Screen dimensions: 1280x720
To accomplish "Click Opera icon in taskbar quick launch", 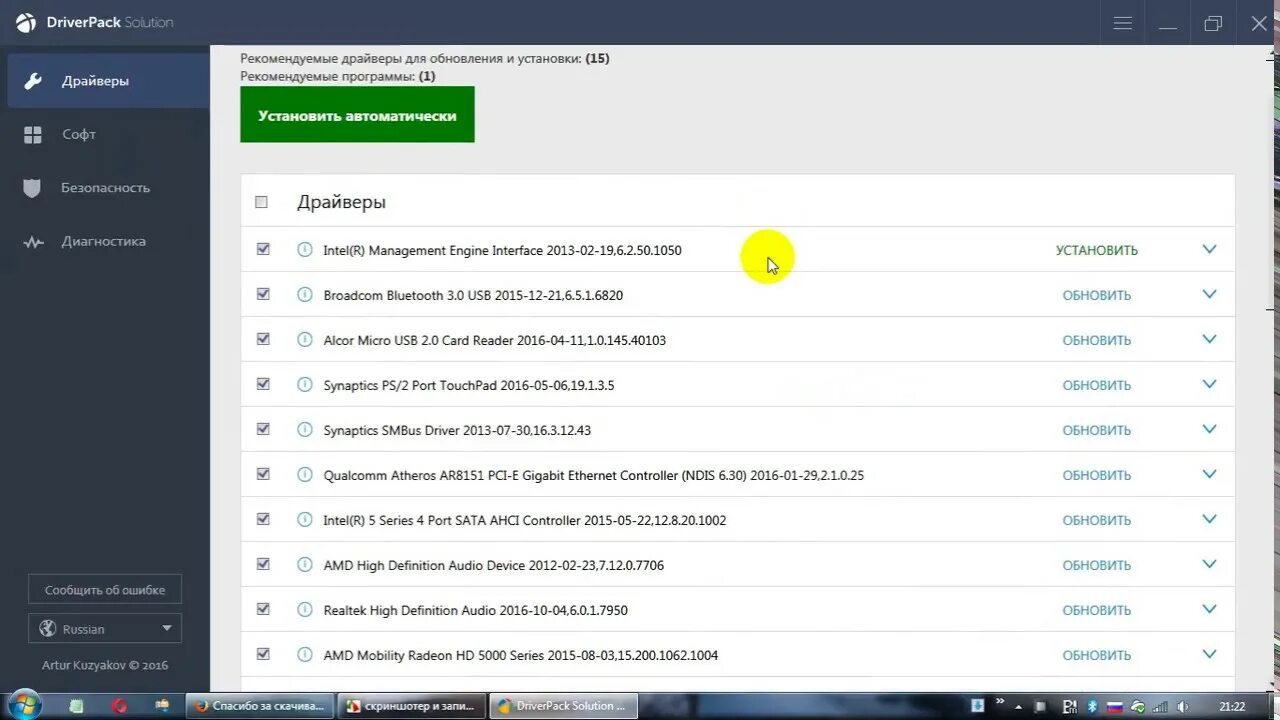I will (119, 706).
